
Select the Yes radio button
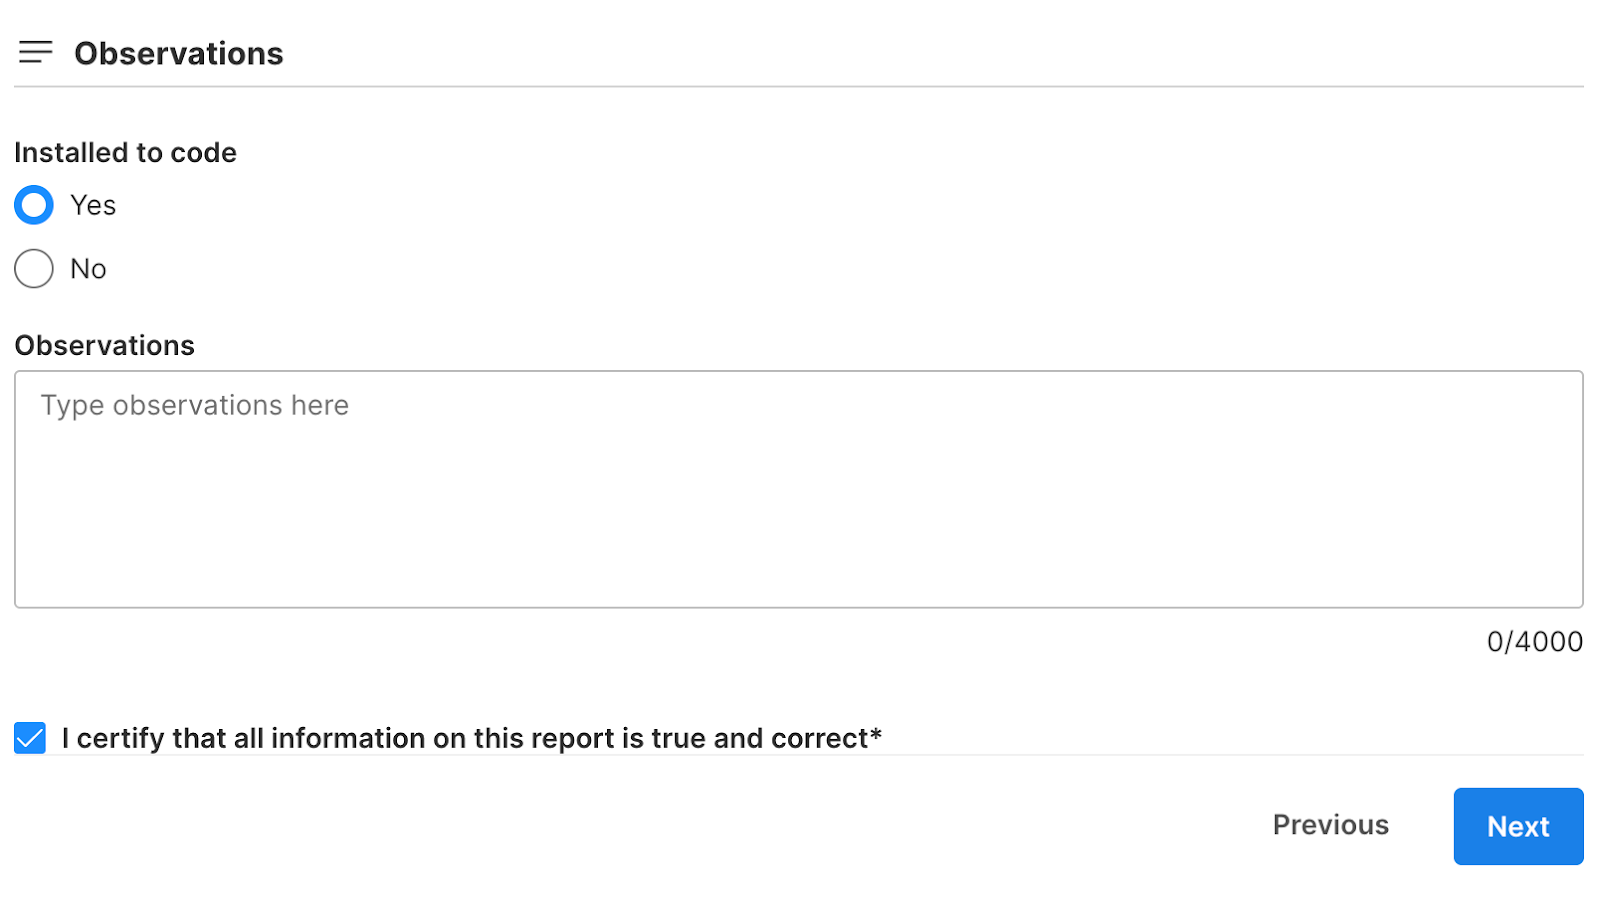pyautogui.click(x=34, y=205)
